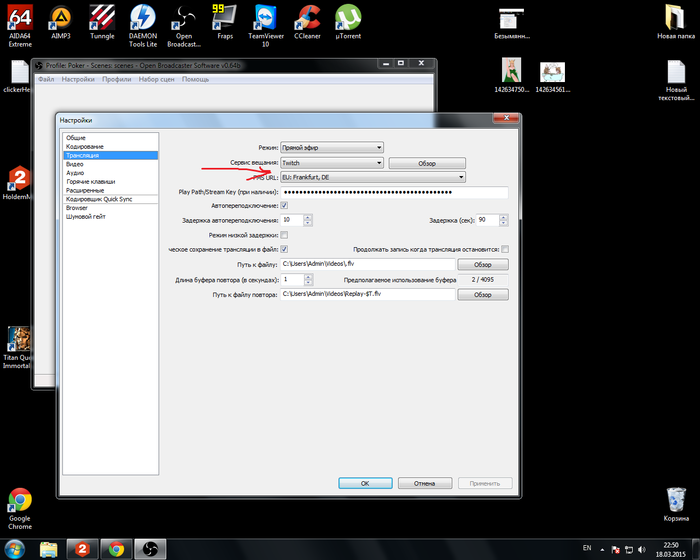Click the Stream Key input field
The image size is (700, 560).
tap(394, 192)
